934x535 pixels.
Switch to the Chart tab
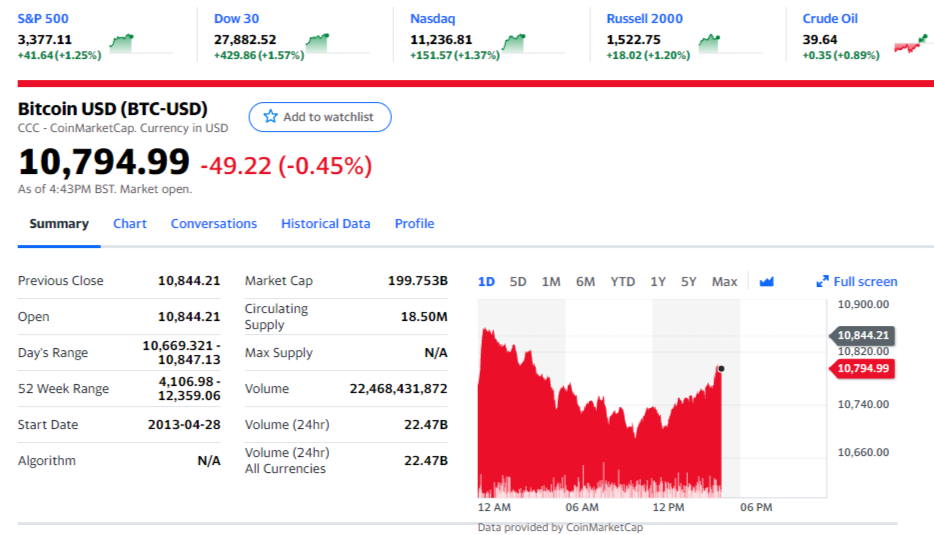(x=130, y=223)
